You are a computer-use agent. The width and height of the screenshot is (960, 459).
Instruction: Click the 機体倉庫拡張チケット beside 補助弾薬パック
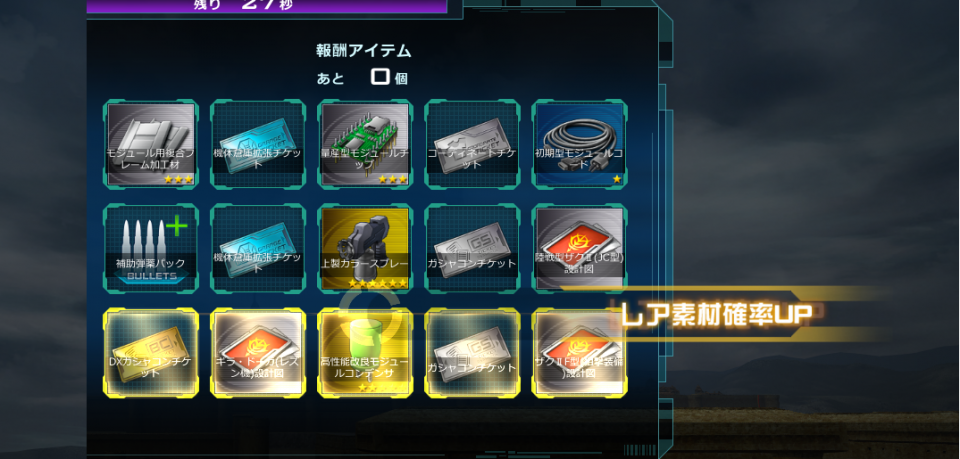click(x=258, y=248)
